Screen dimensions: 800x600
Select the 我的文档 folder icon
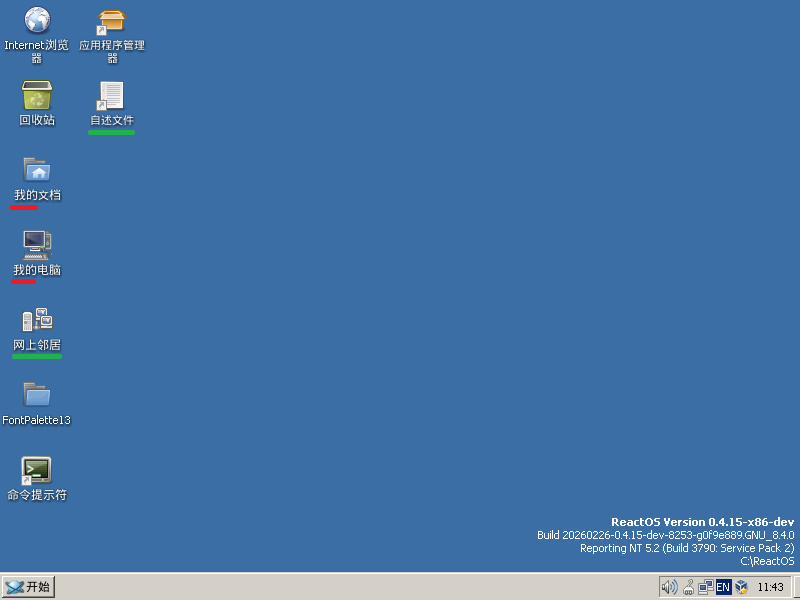[37, 170]
